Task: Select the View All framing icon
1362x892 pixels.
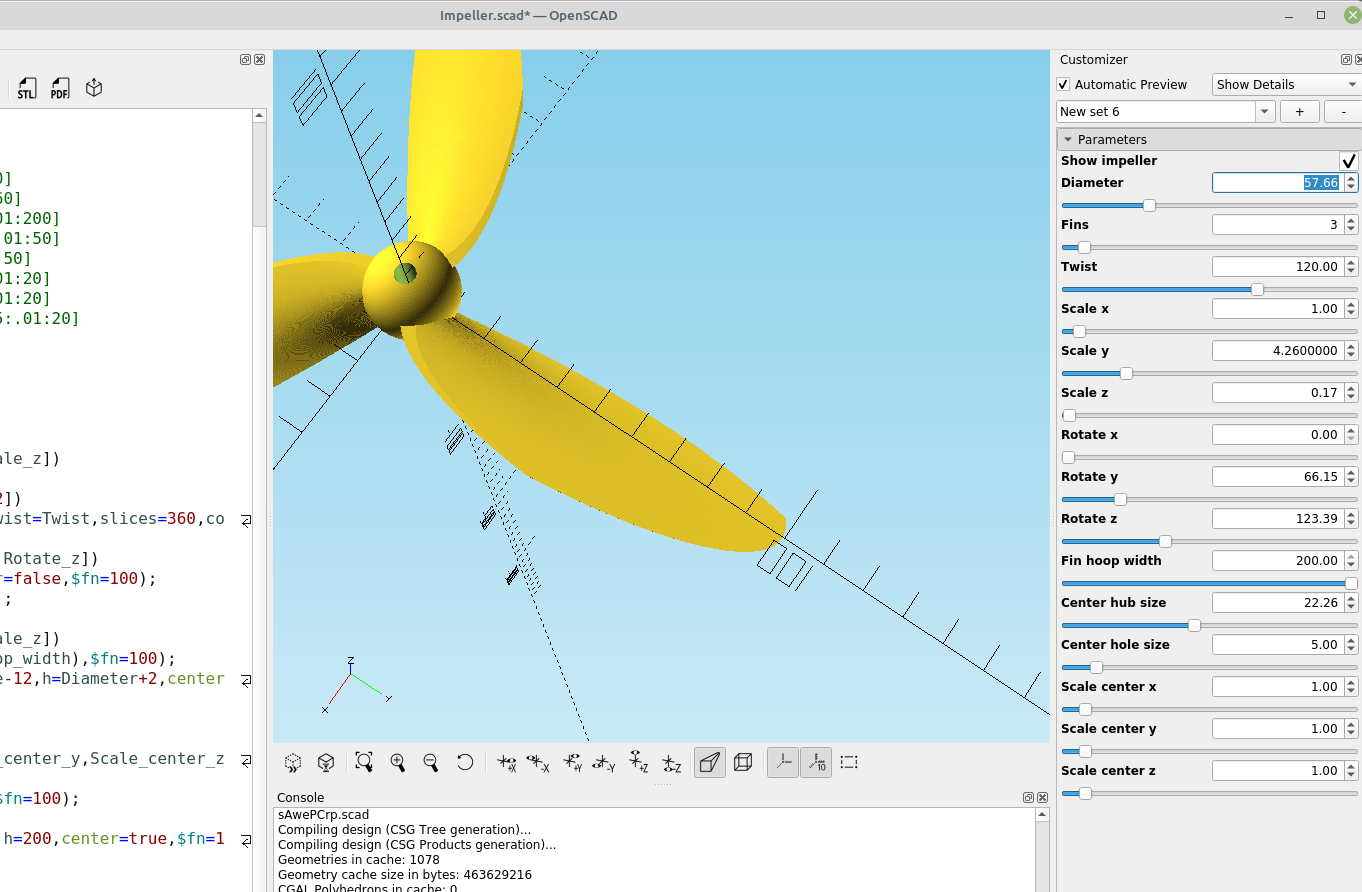Action: tap(363, 762)
